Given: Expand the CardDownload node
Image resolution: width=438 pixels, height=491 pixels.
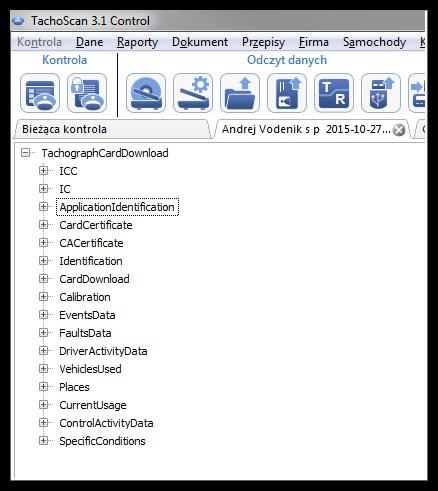Looking at the screenshot, I should click(x=43, y=279).
